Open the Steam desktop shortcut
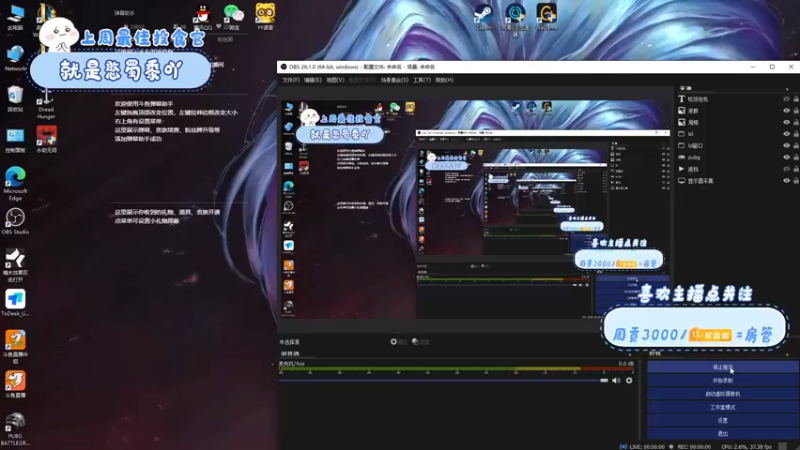This screenshot has height=450, width=800. 483,17
